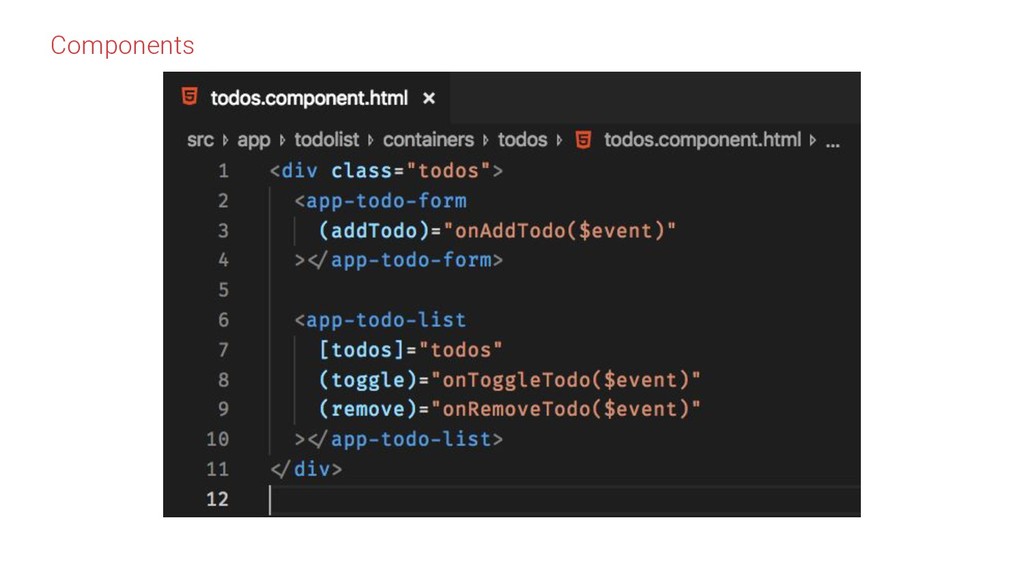Screen dimensions: 1024x576
Task: Click the HTML5 file icon in the breadcrumb
Action: pos(585,140)
